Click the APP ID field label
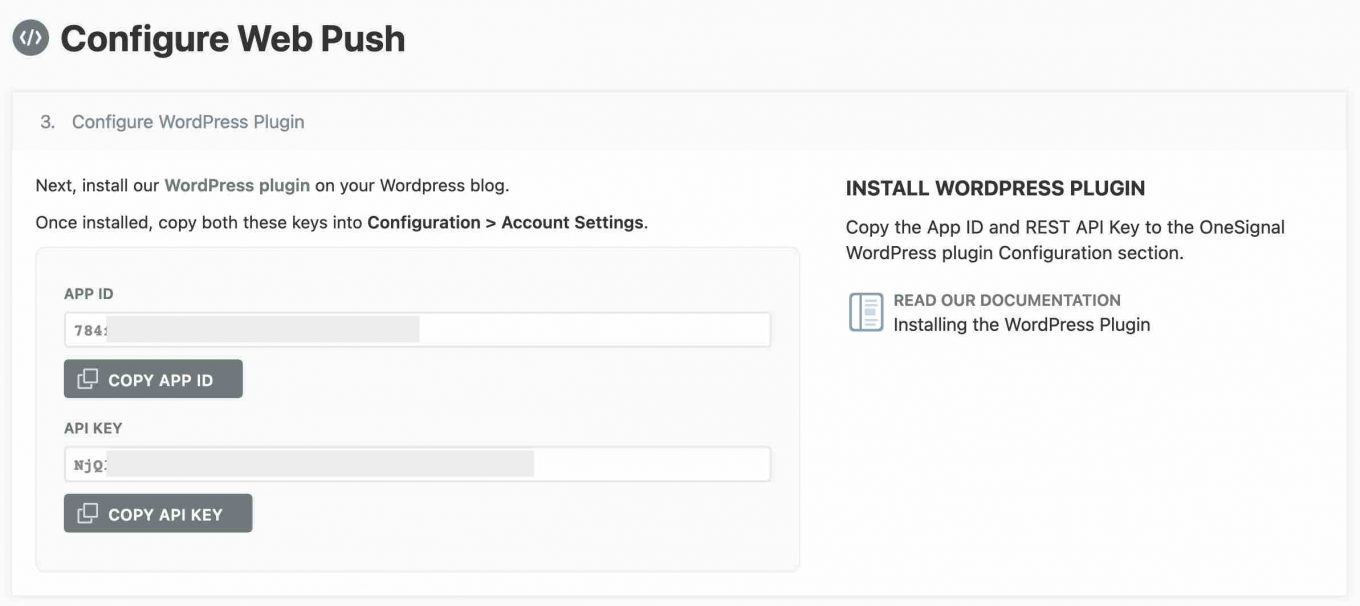 (88, 294)
